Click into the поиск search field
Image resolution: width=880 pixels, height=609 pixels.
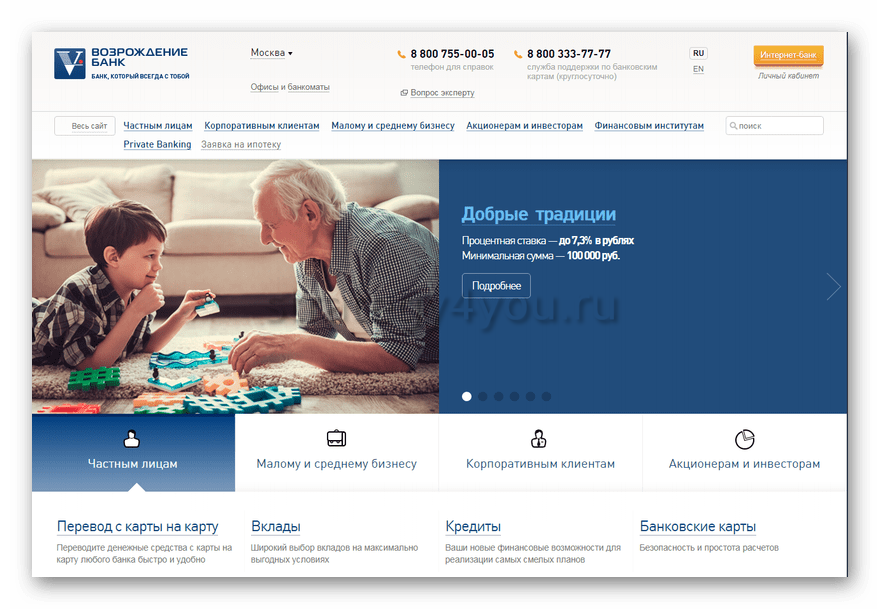780,126
